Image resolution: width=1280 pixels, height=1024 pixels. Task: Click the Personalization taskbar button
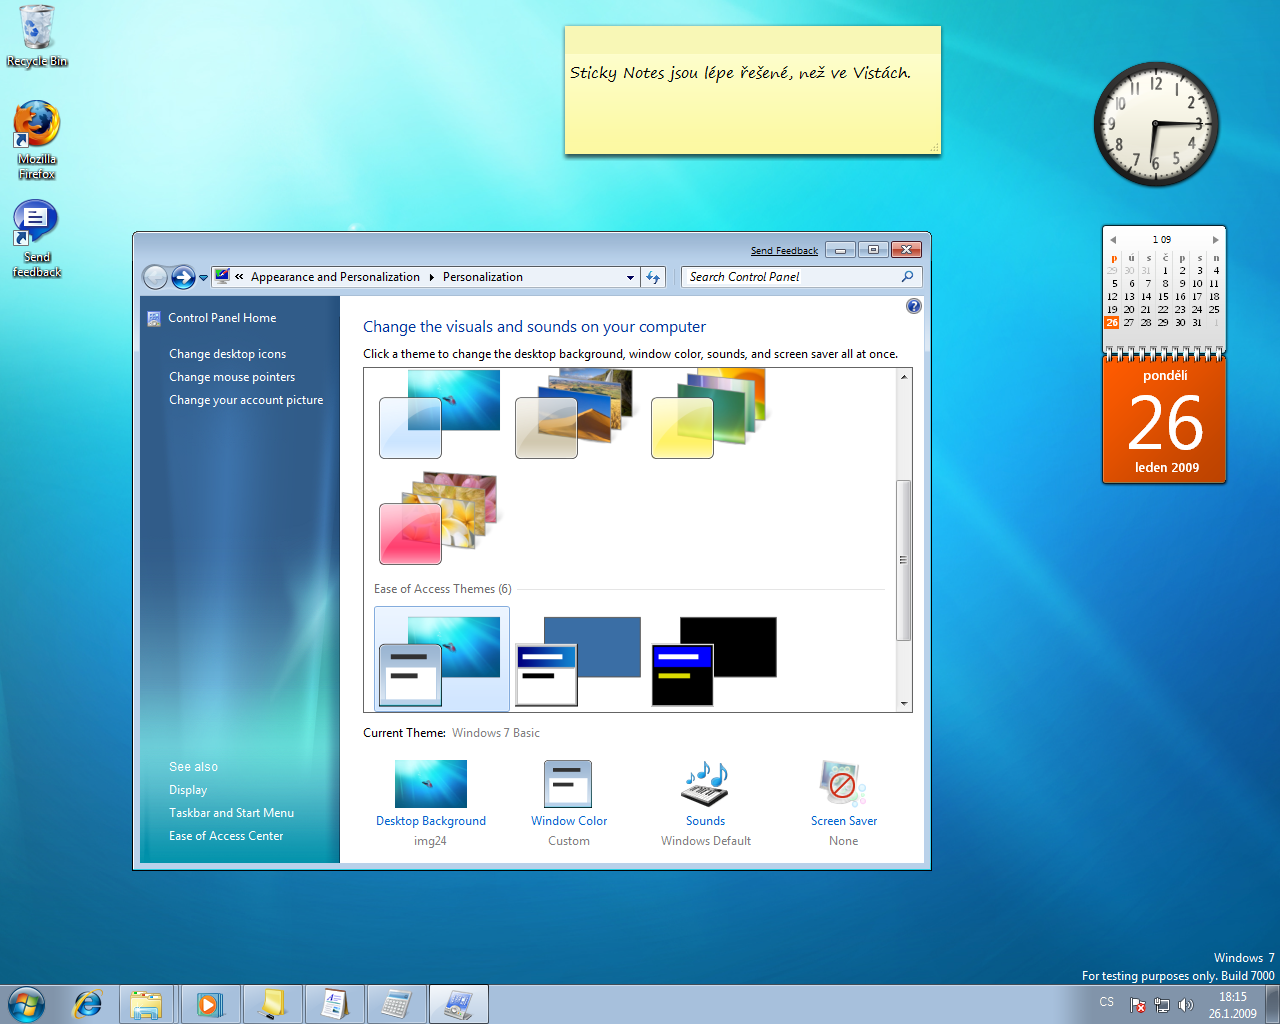459,1004
